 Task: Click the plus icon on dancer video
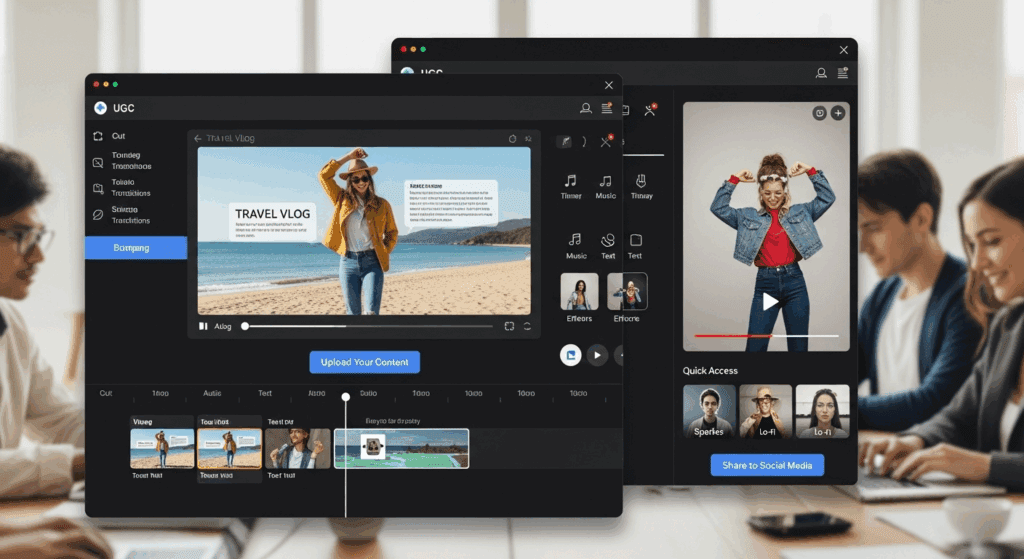838,113
